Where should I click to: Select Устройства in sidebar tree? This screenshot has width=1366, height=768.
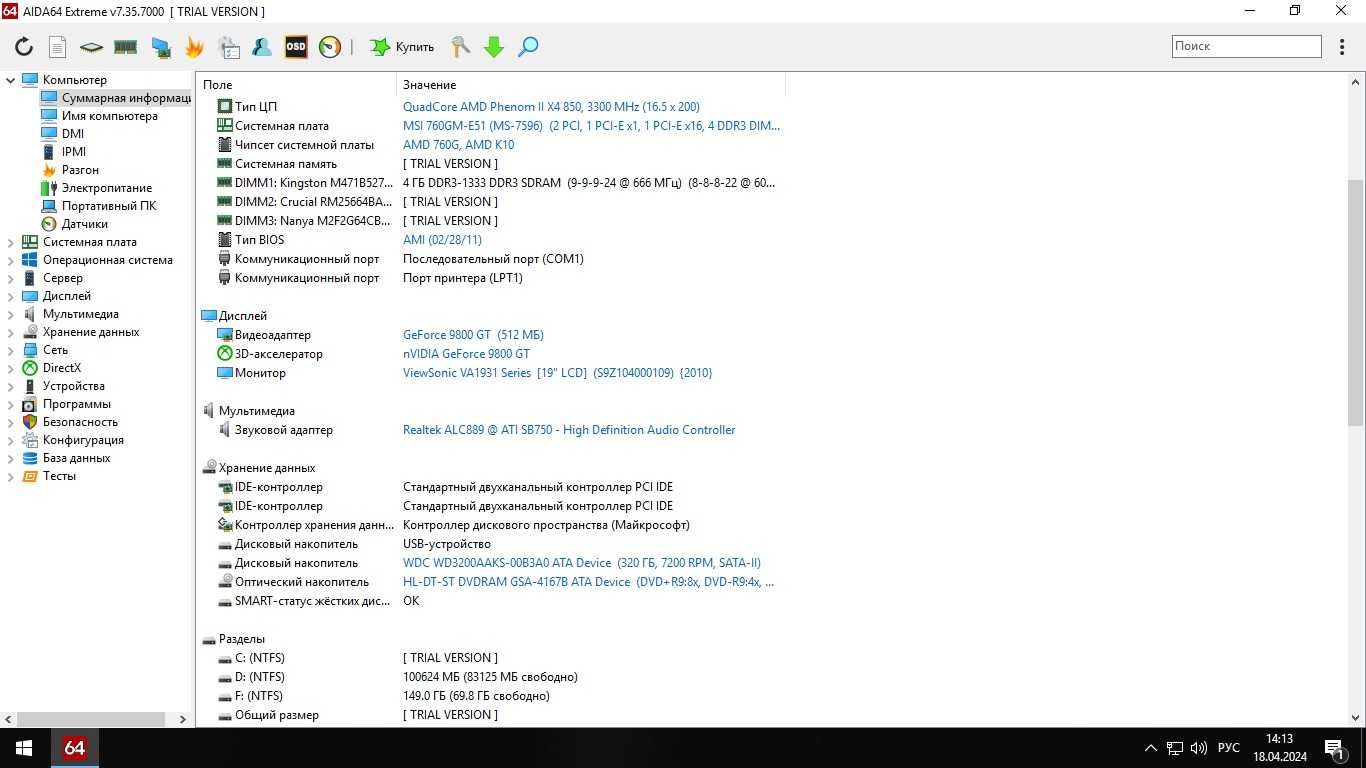click(x=64, y=386)
